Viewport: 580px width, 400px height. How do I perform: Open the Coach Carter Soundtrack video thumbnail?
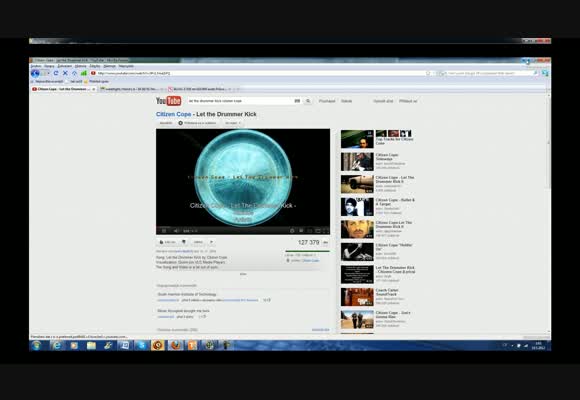pos(357,297)
